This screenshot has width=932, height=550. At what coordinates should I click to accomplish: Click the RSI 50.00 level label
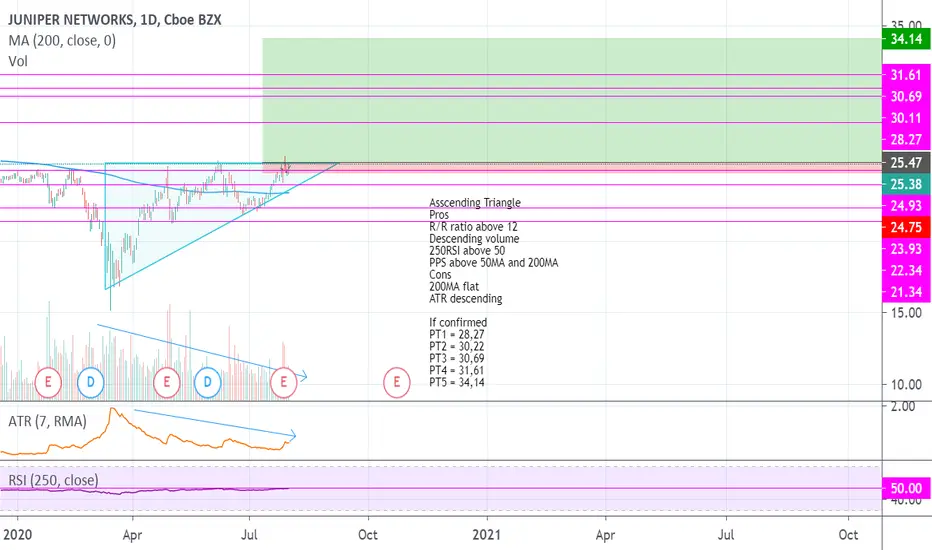tap(906, 488)
